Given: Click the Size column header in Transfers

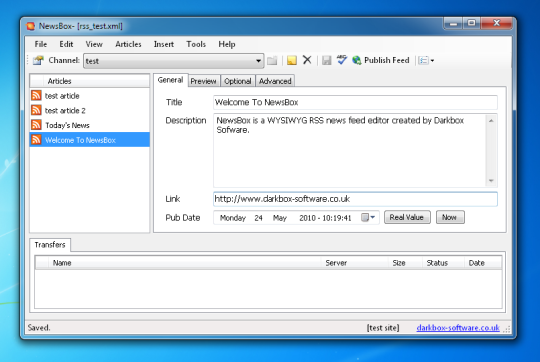Looking at the screenshot, I should tap(405, 263).
